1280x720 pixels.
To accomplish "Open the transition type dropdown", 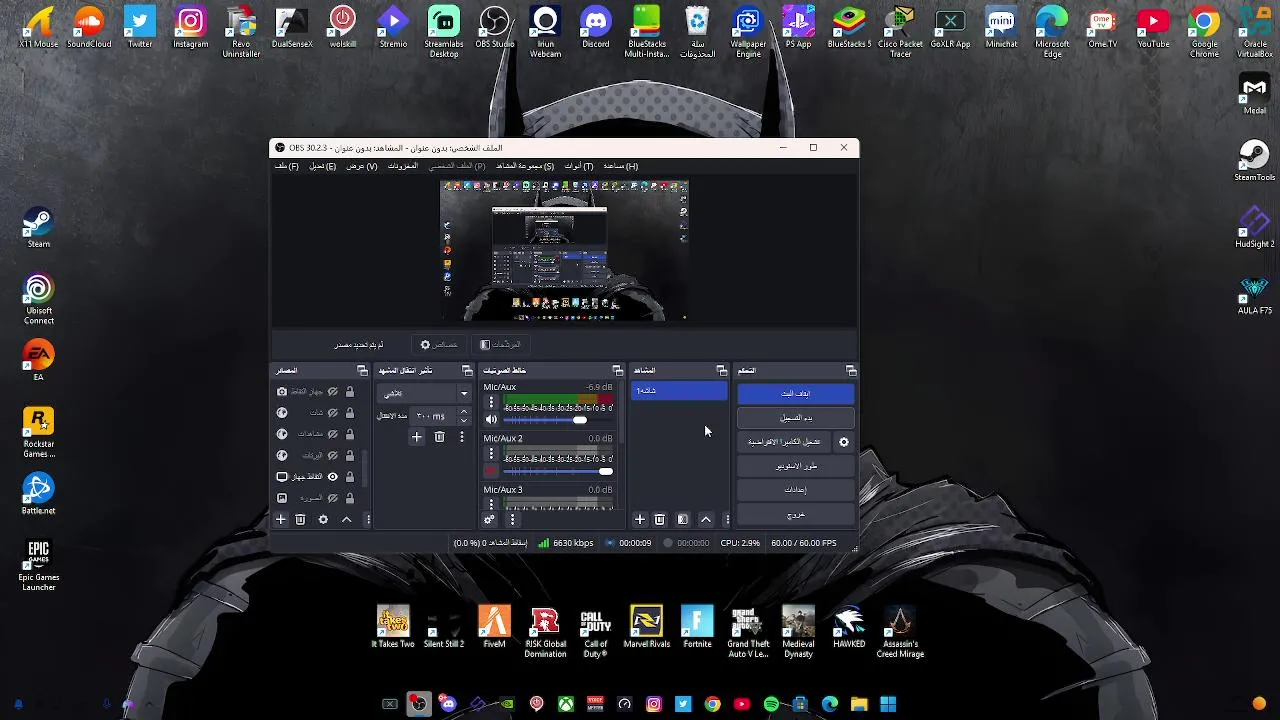I will pyautogui.click(x=424, y=393).
